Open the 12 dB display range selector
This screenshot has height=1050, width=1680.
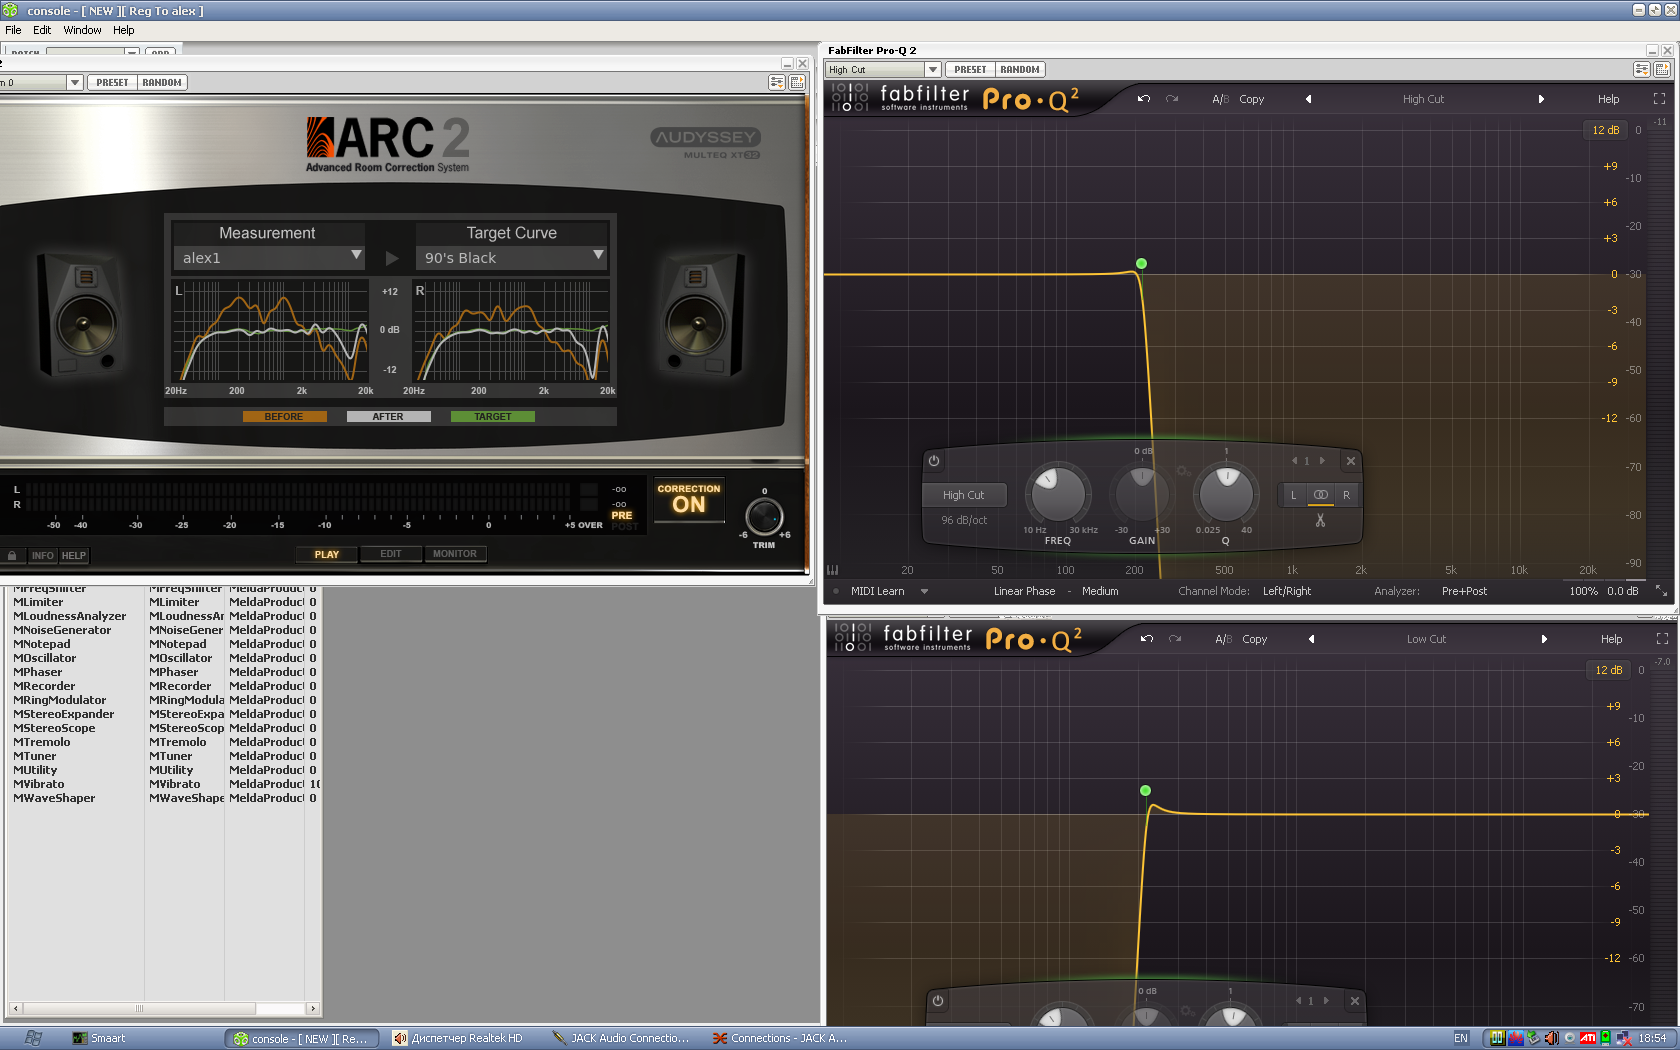point(1606,130)
